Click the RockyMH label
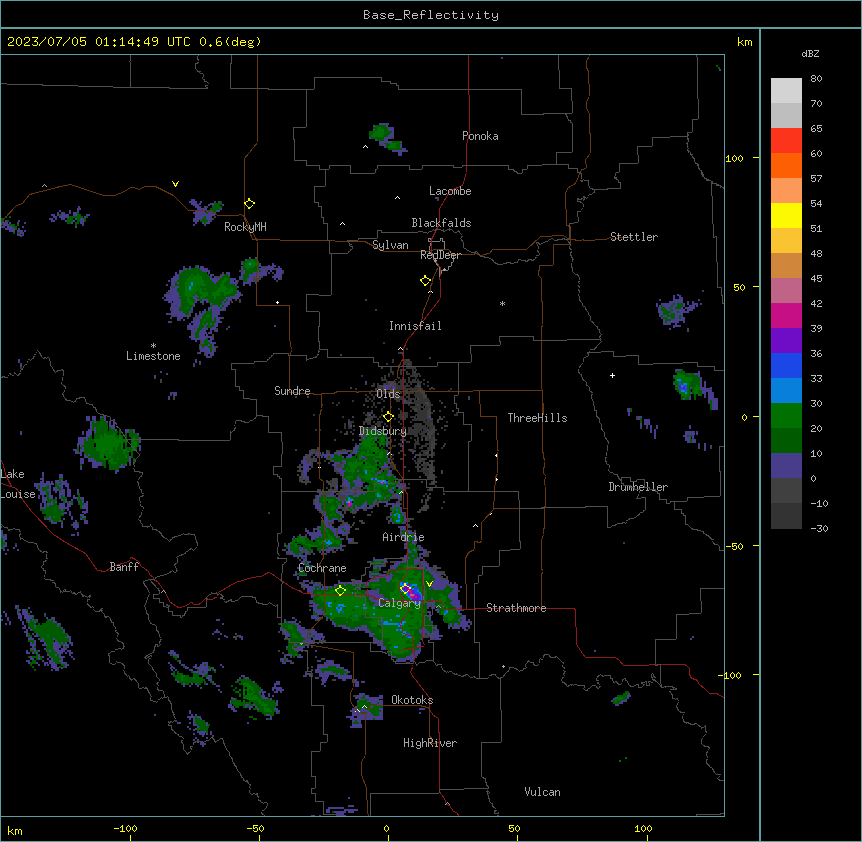This screenshot has width=862, height=842. coord(245,227)
